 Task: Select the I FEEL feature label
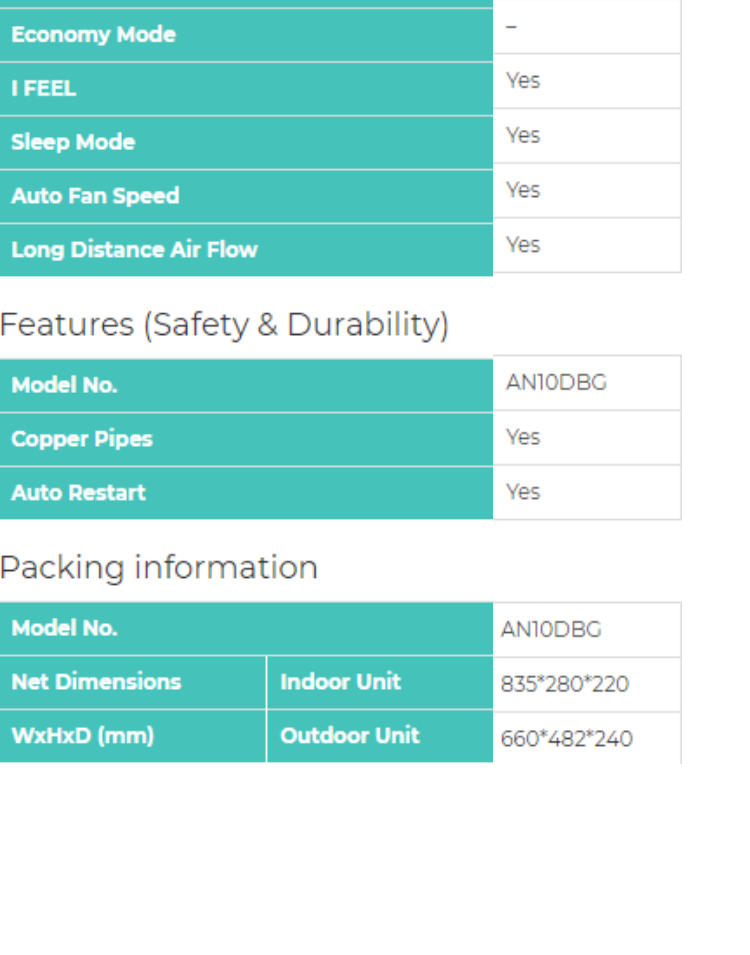(x=44, y=88)
